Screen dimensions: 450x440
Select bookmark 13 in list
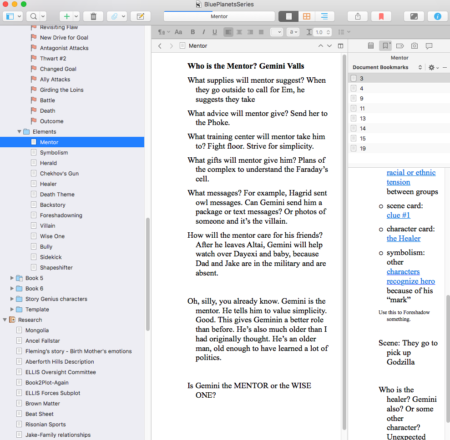399,118
